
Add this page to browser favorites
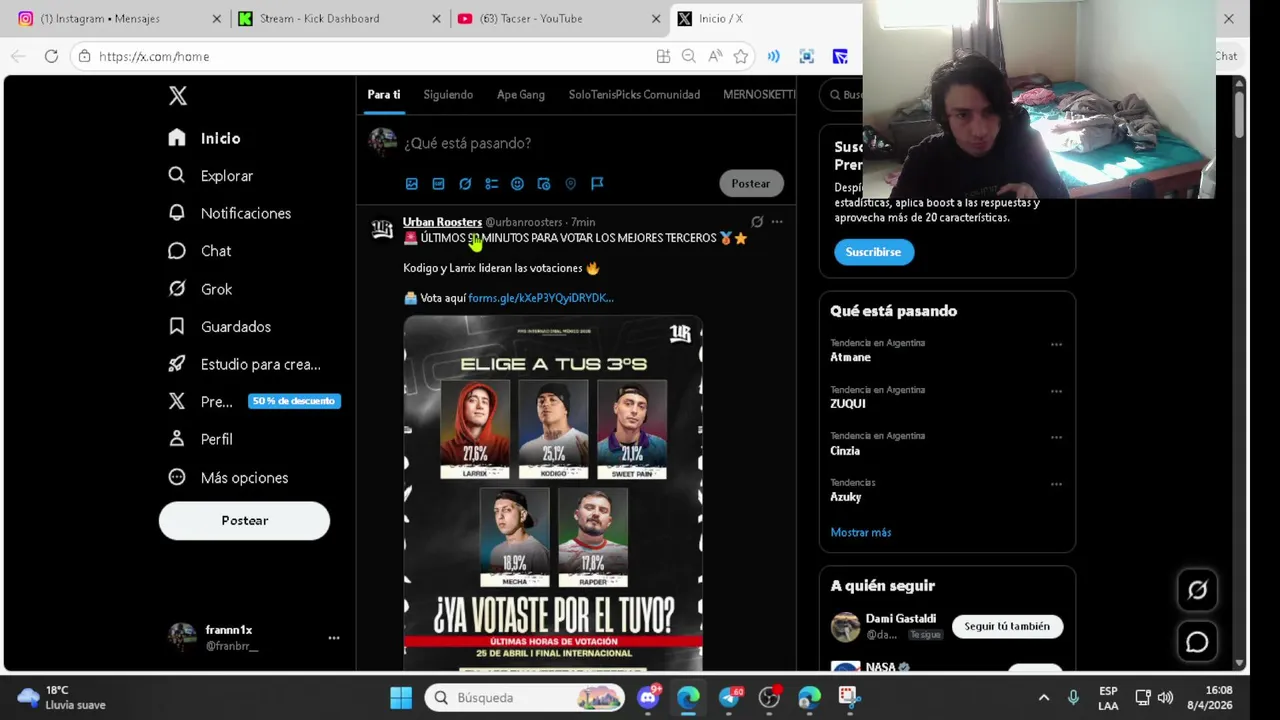click(740, 57)
